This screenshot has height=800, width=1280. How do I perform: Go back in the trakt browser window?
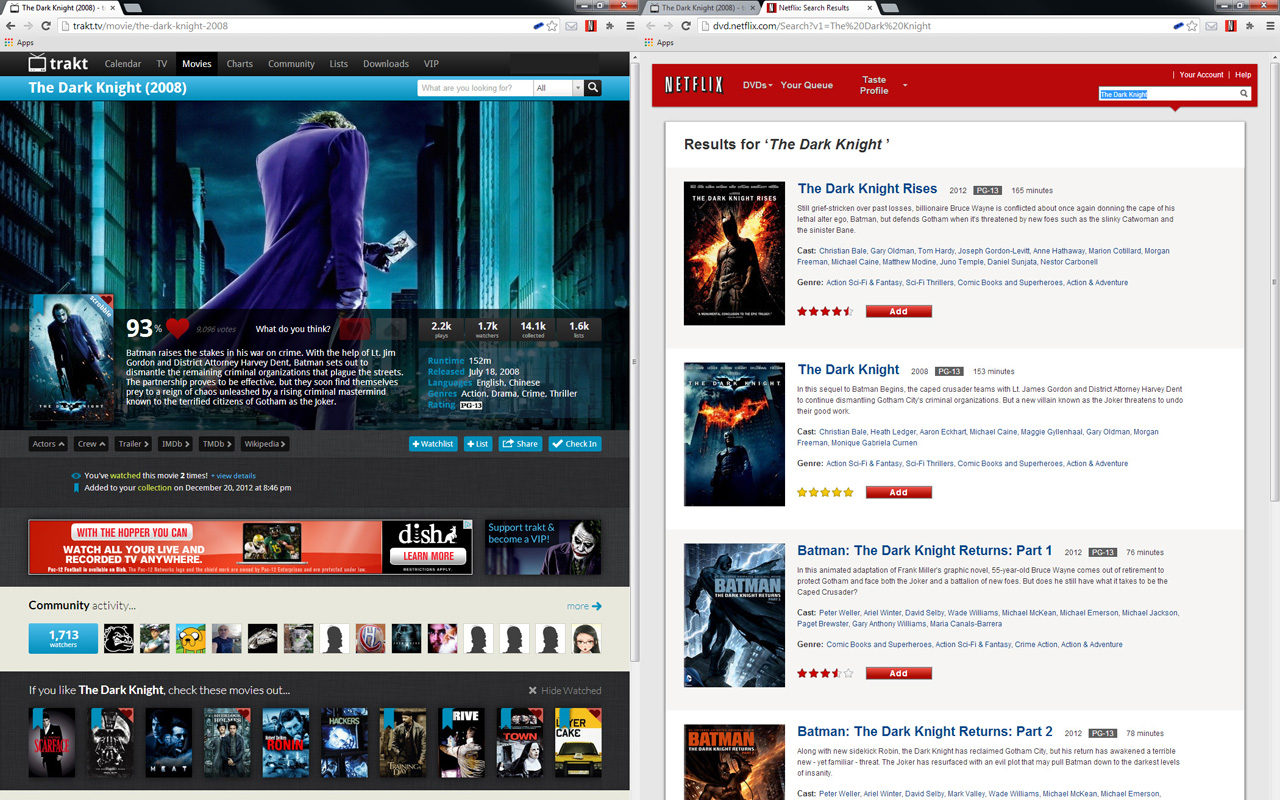(11, 26)
